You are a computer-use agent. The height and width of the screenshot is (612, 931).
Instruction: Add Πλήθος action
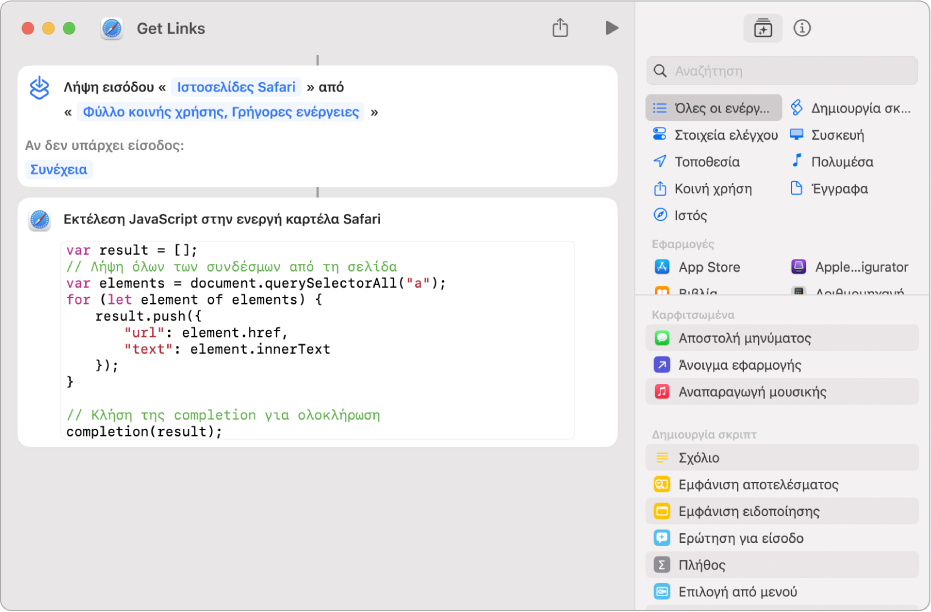pos(782,565)
